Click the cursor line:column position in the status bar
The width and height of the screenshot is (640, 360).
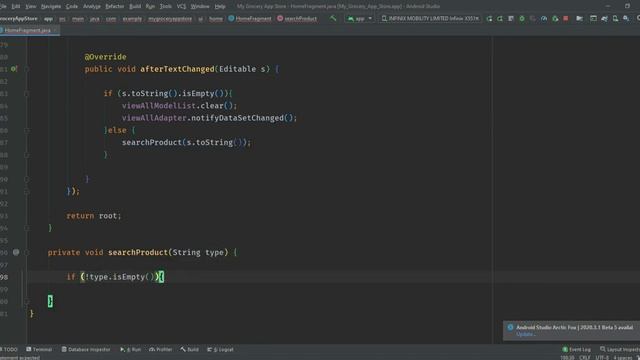[567, 358]
